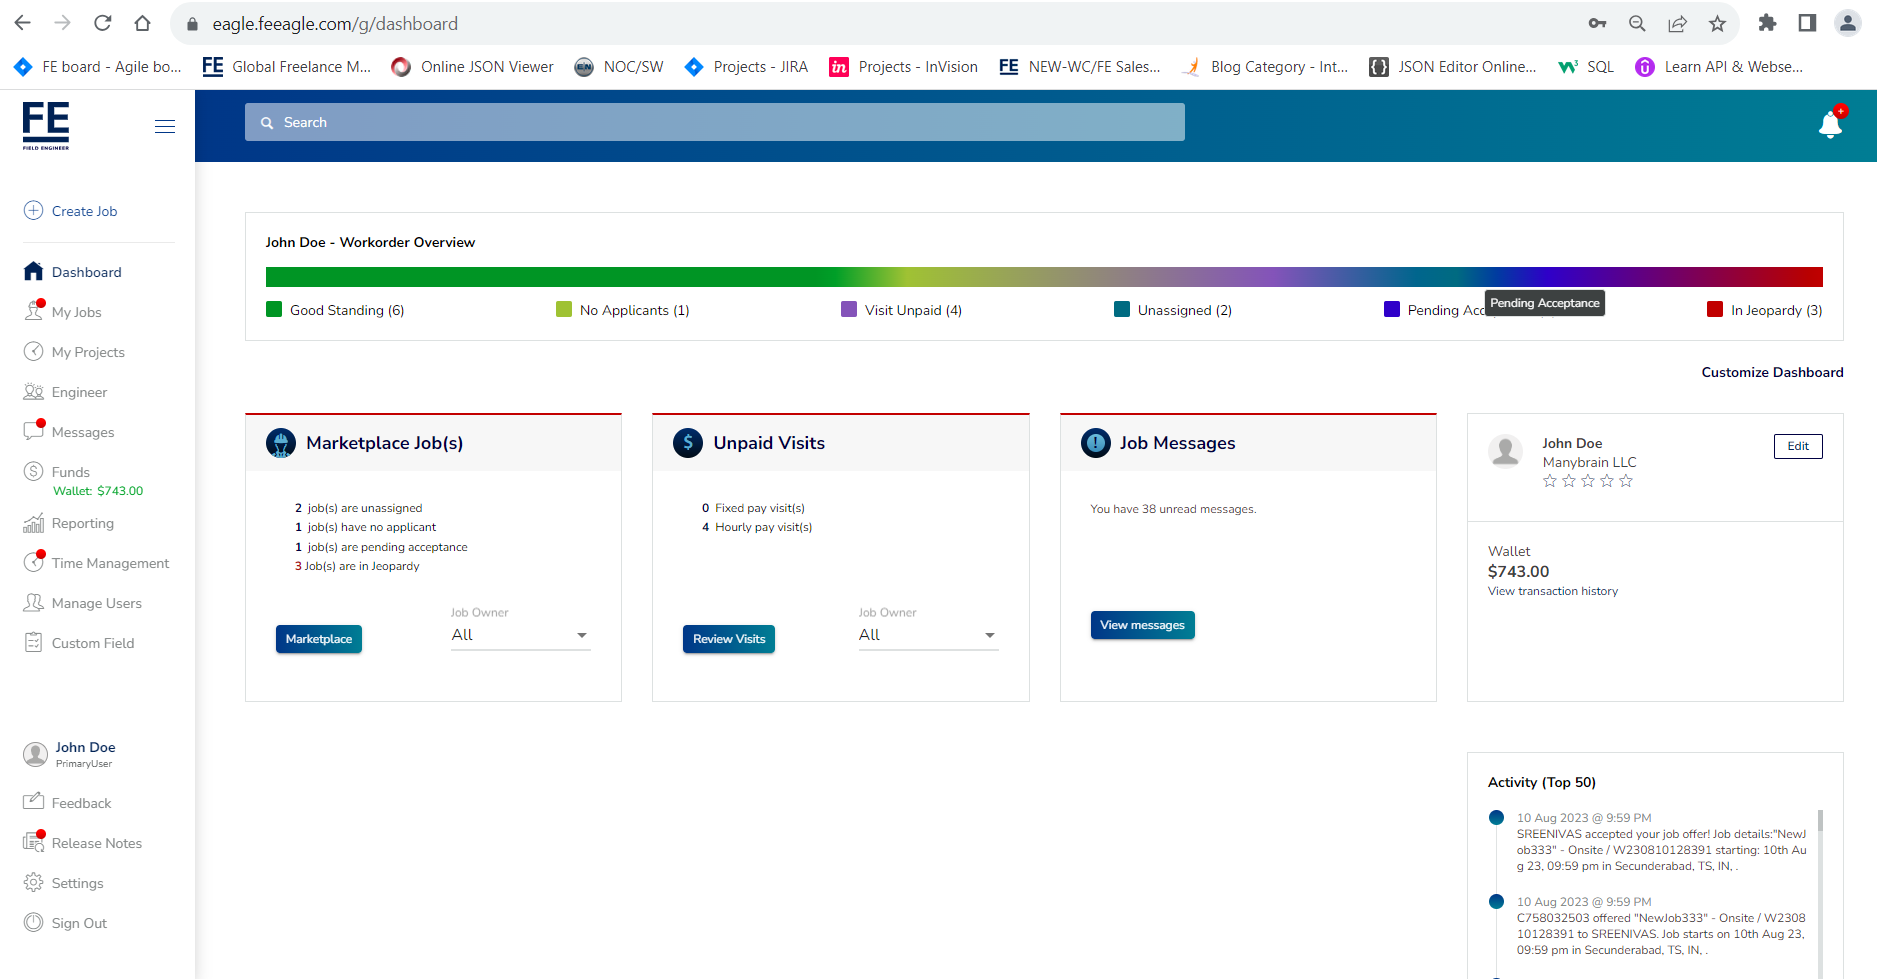Click the Job Messages exclamation icon
The image size is (1877, 979).
(1096, 443)
